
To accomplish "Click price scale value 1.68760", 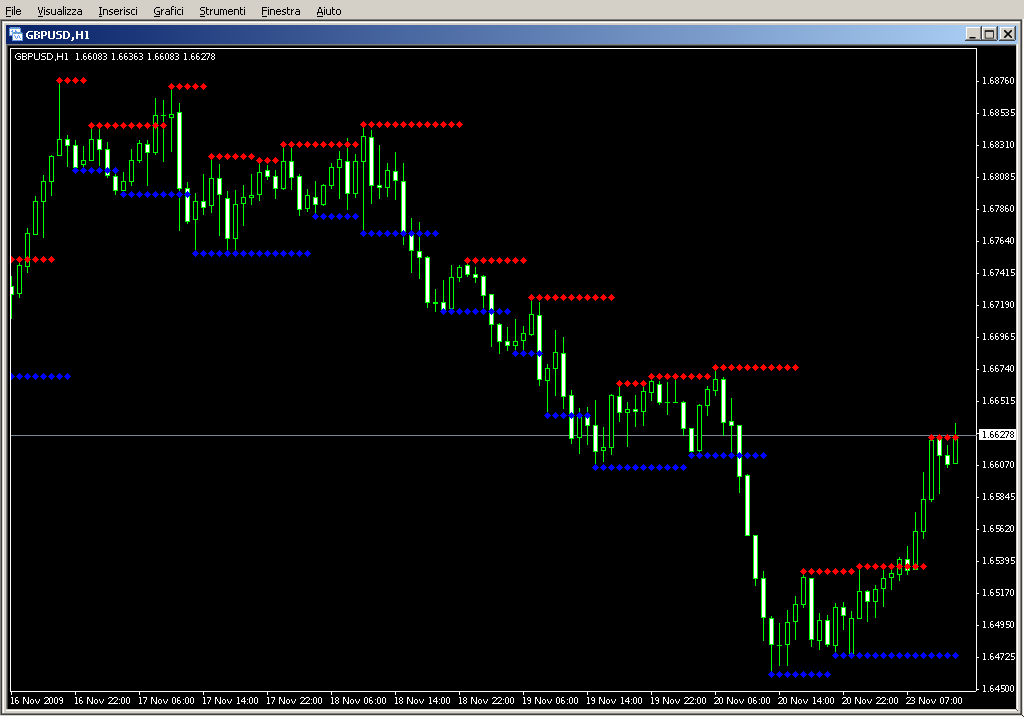I will (x=999, y=81).
